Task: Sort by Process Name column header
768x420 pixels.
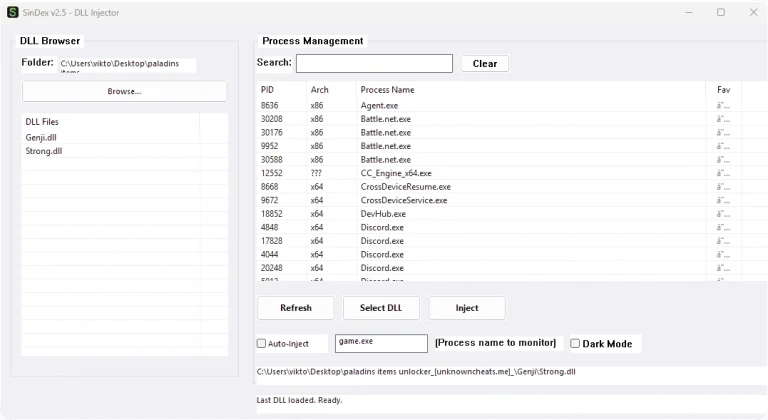Action: 530,90
